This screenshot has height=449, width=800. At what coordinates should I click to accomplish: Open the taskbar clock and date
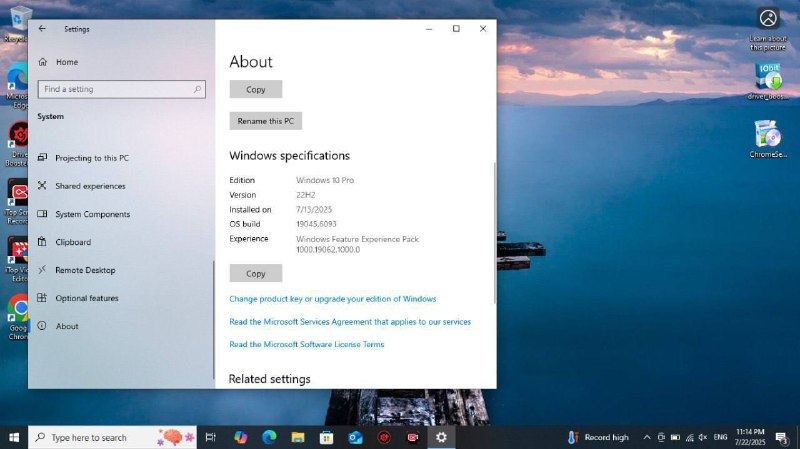pos(750,437)
